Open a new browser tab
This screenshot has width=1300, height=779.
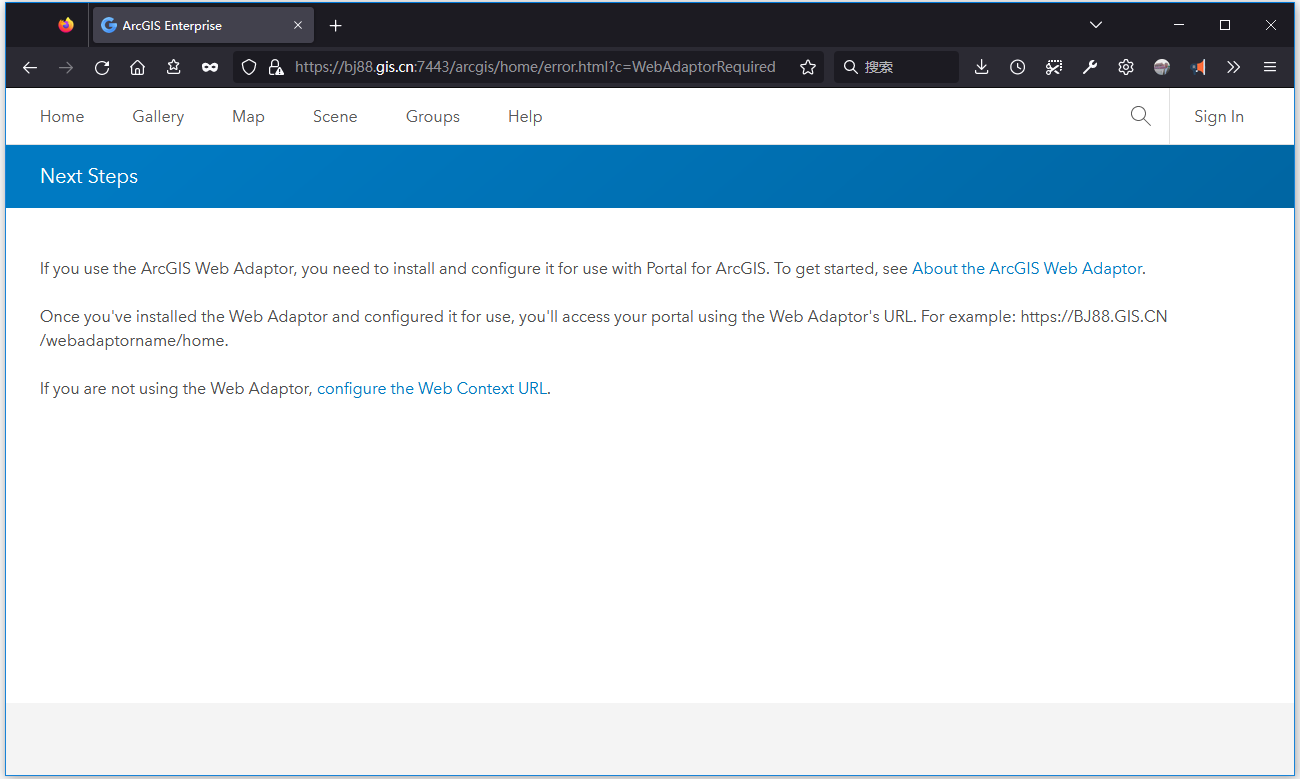[x=336, y=25]
